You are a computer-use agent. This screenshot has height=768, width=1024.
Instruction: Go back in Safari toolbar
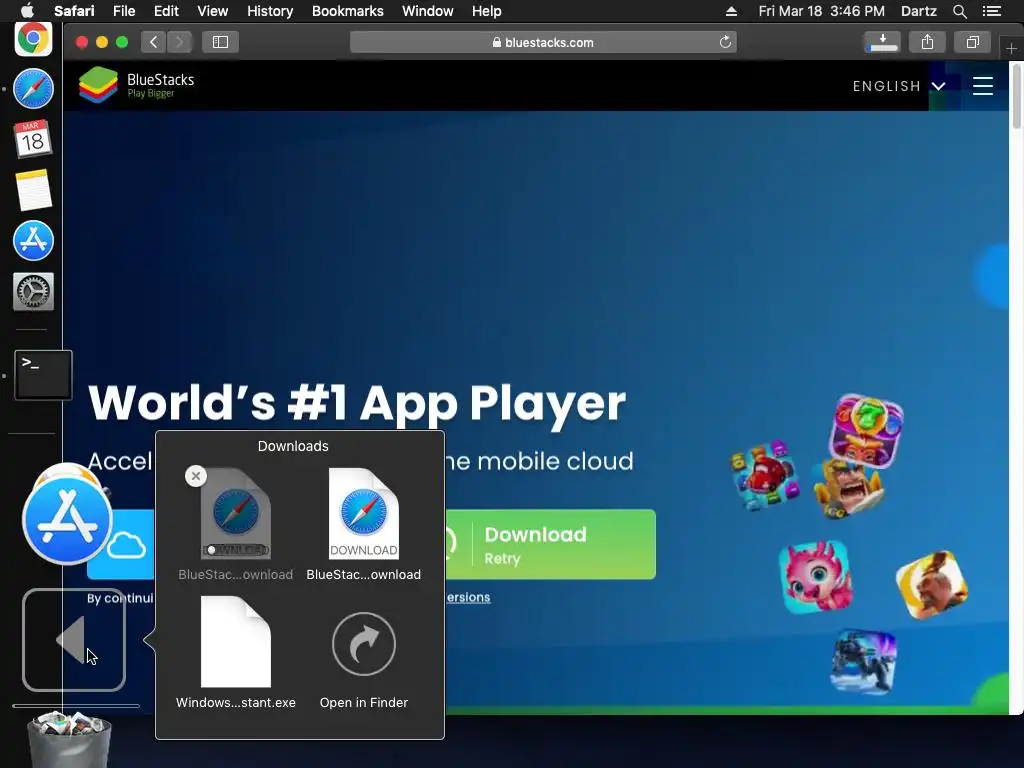click(153, 42)
